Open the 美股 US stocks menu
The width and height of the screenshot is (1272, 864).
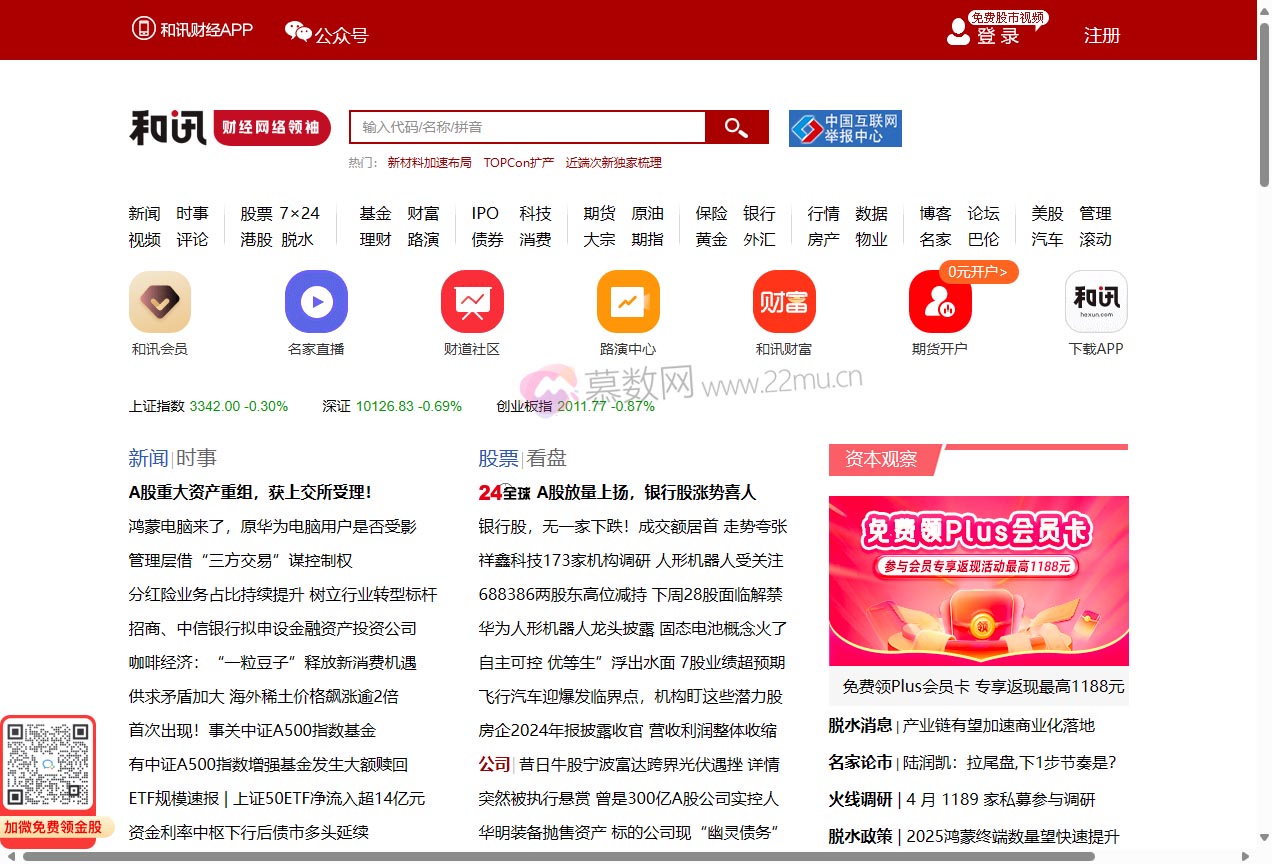pyautogui.click(x=1046, y=213)
